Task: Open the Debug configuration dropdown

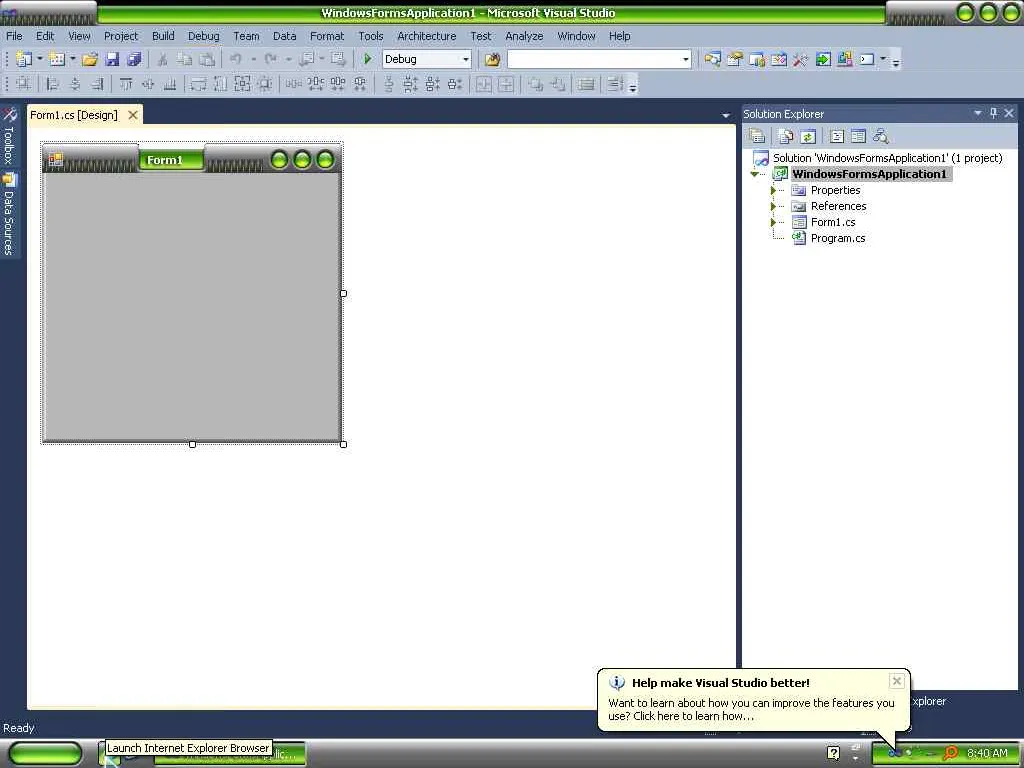Action: pos(466,59)
